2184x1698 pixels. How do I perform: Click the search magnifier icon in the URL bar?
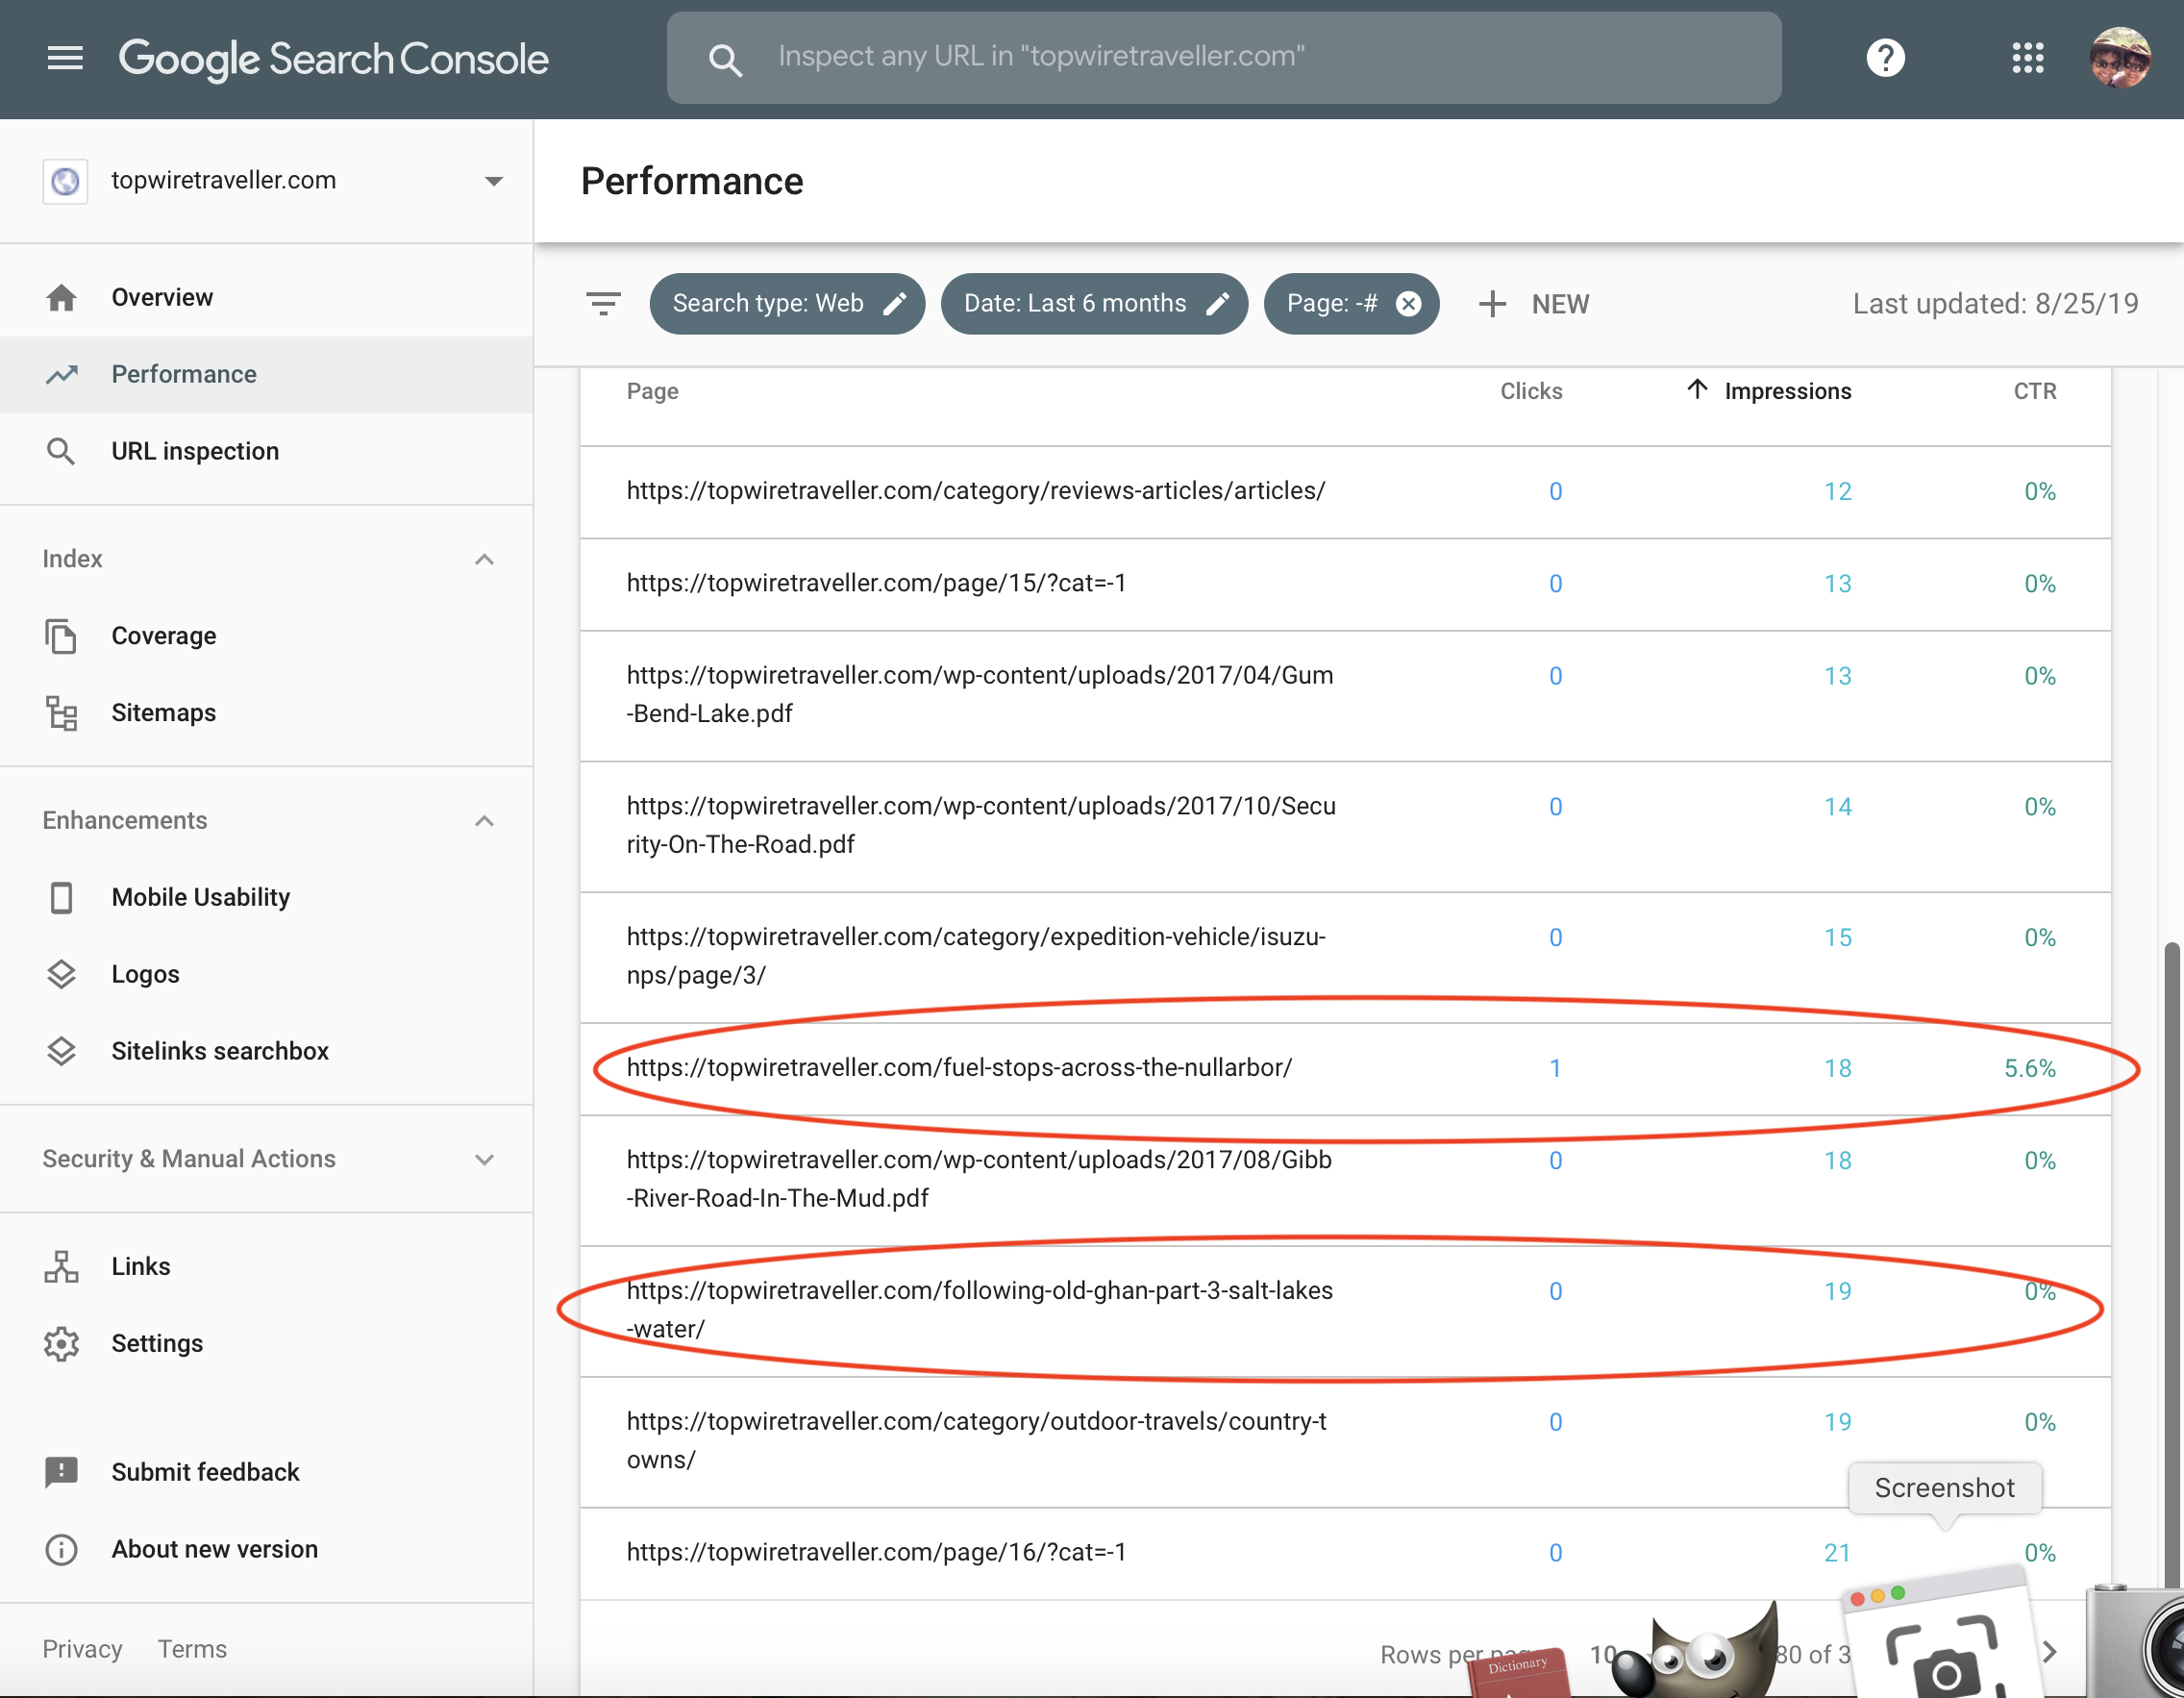tap(725, 60)
